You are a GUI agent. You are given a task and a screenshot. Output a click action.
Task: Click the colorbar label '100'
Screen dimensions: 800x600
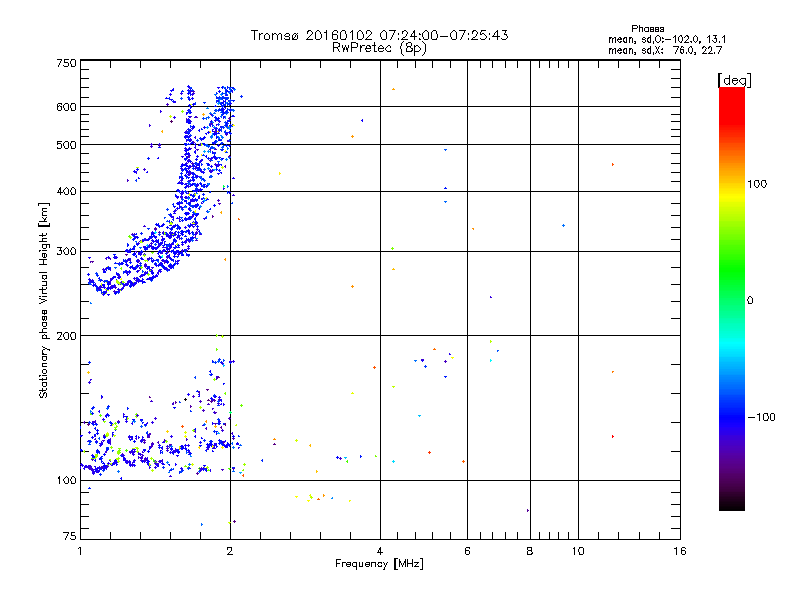(x=757, y=184)
